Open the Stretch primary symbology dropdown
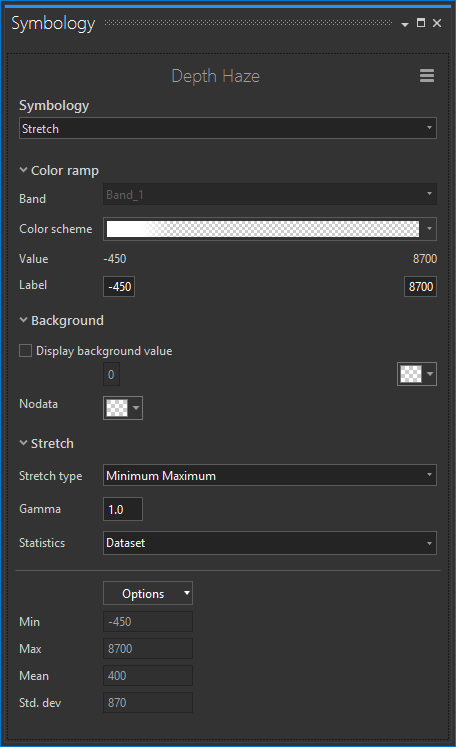The image size is (456, 747). click(228, 128)
